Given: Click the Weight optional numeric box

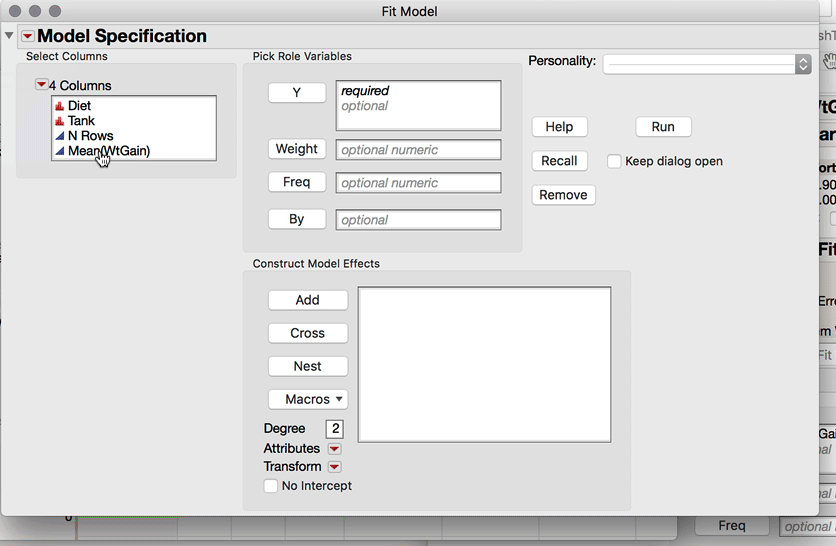Looking at the screenshot, I should [419, 150].
